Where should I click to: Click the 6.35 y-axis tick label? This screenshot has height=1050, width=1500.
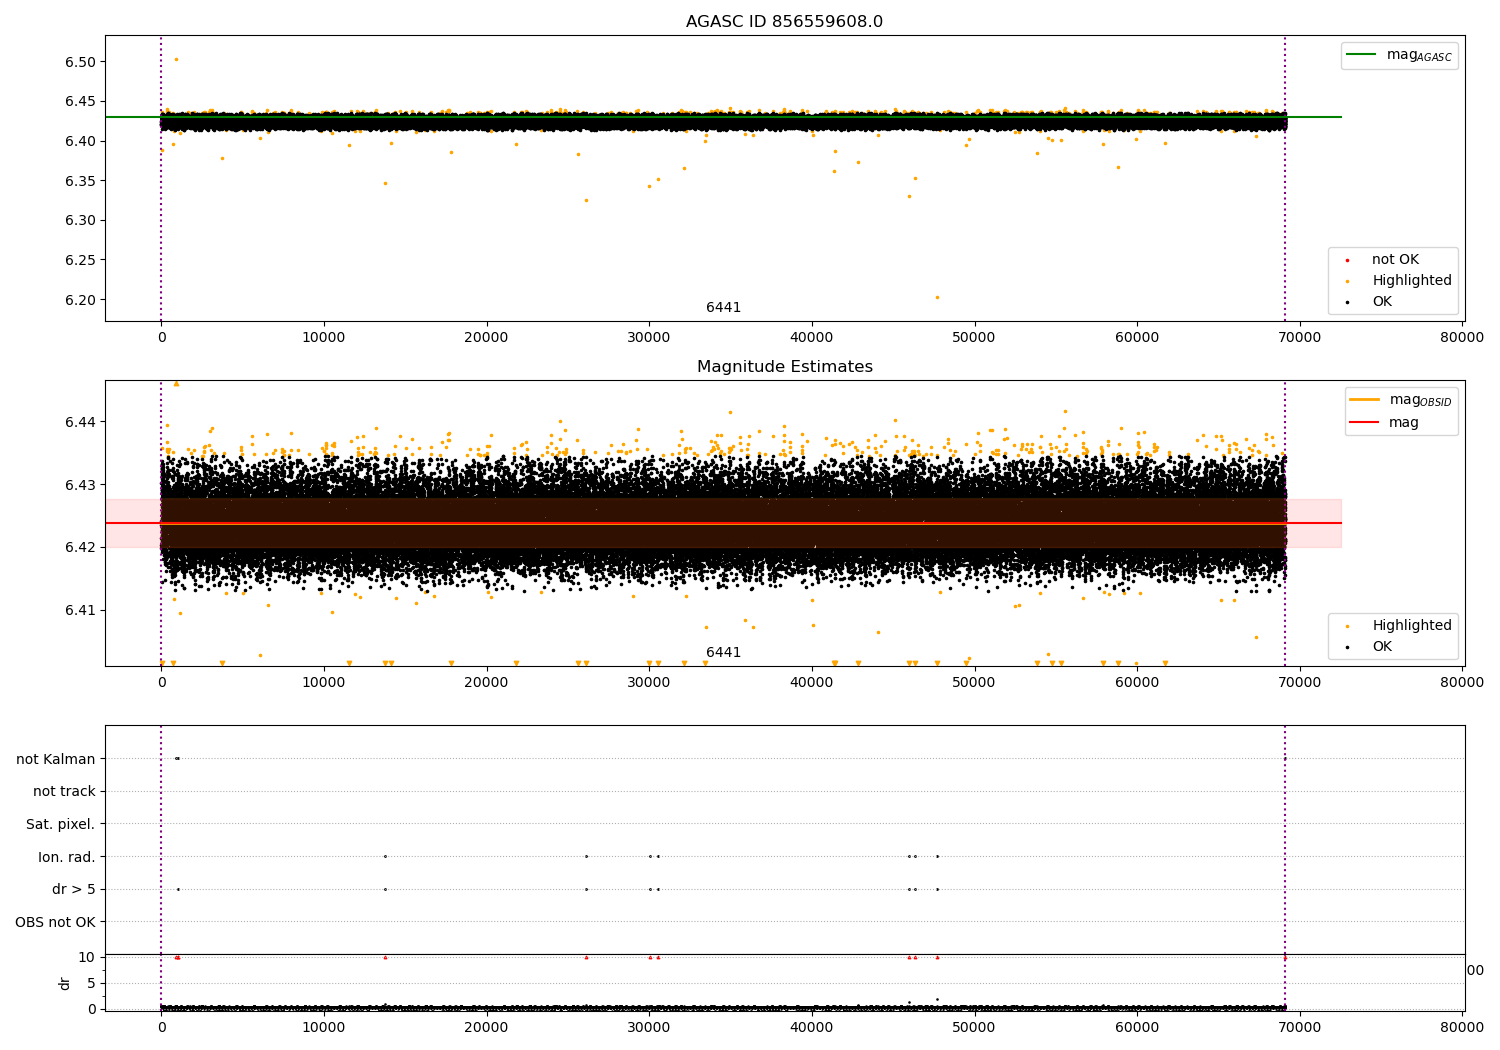tap(80, 181)
